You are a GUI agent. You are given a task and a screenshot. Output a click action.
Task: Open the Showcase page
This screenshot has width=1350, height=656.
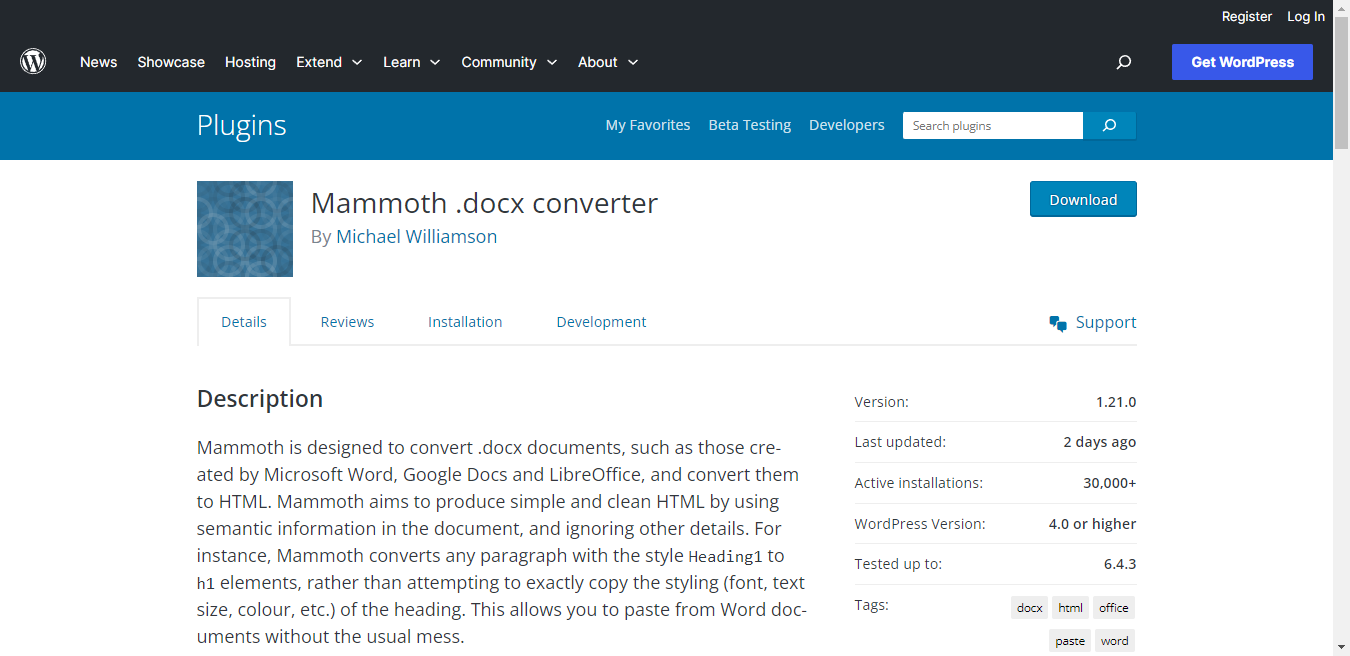(171, 62)
